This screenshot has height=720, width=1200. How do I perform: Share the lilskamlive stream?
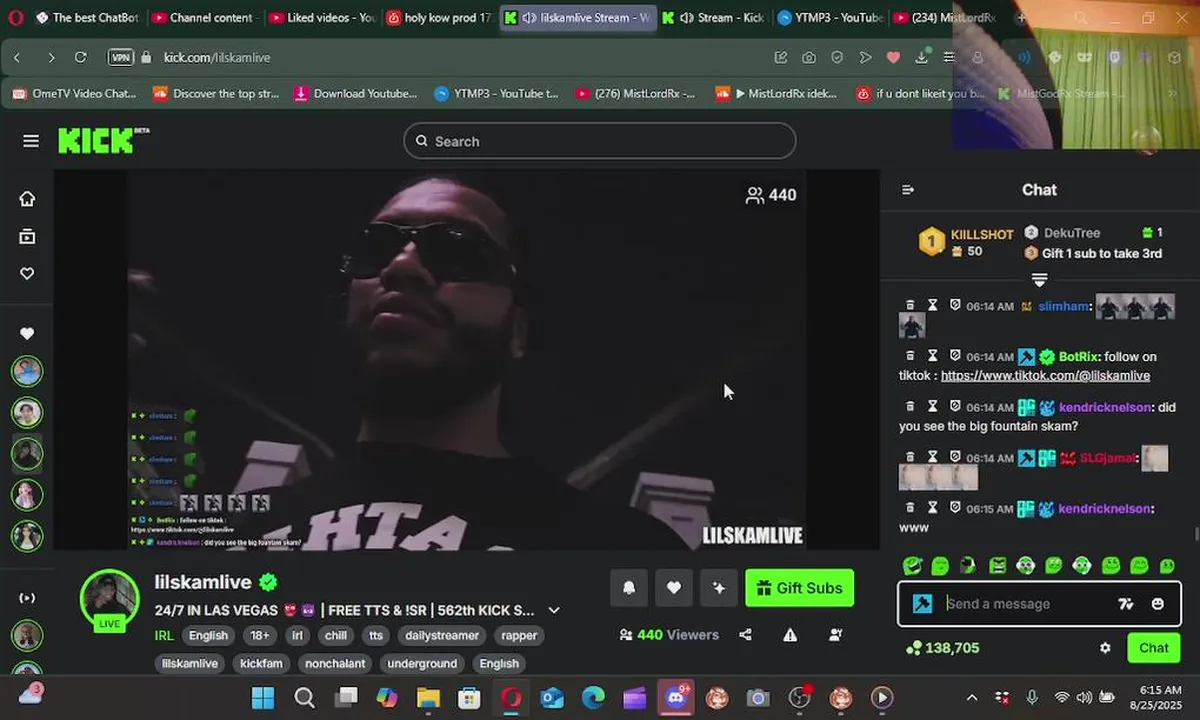coord(745,635)
